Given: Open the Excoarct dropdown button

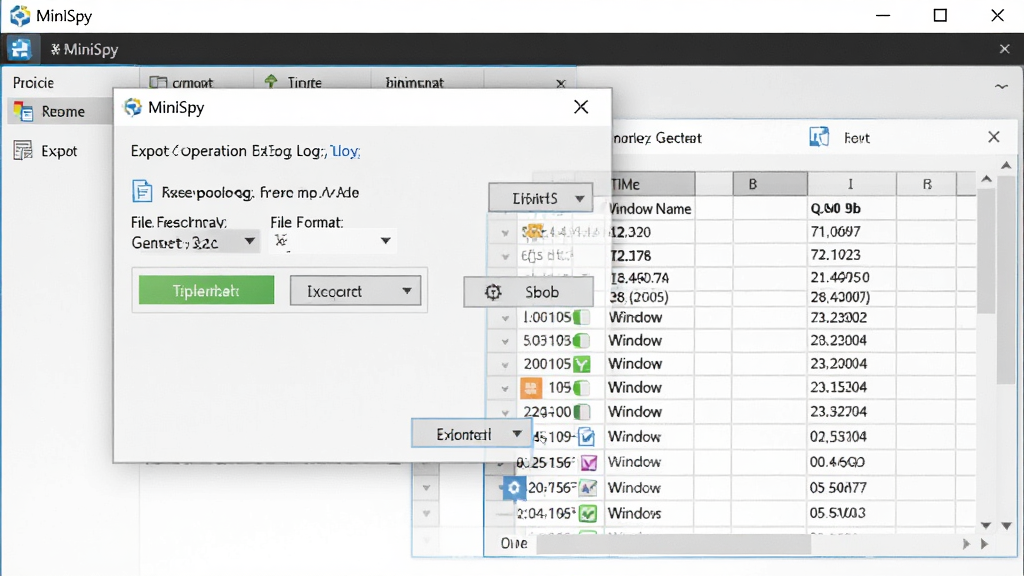Looking at the screenshot, I should (355, 291).
